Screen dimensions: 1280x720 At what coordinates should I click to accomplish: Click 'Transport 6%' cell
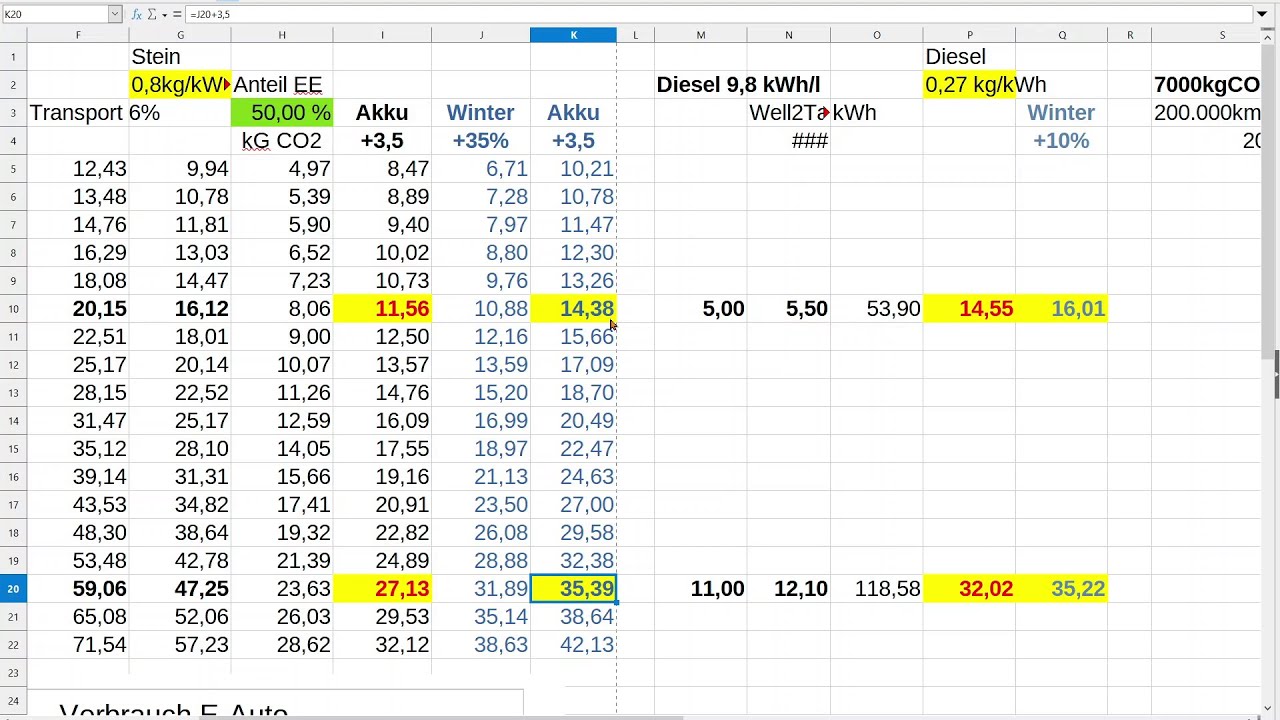pos(95,113)
